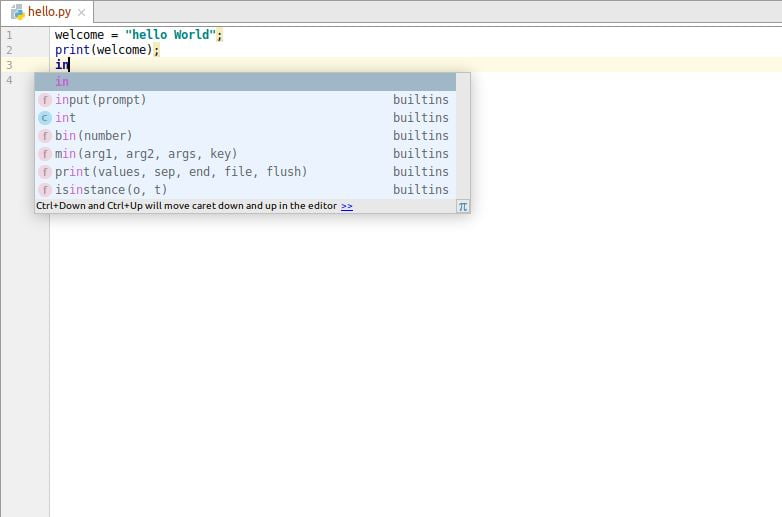Place caret in "hello World" string literal
The height and width of the screenshot is (517, 782).
click(170, 35)
